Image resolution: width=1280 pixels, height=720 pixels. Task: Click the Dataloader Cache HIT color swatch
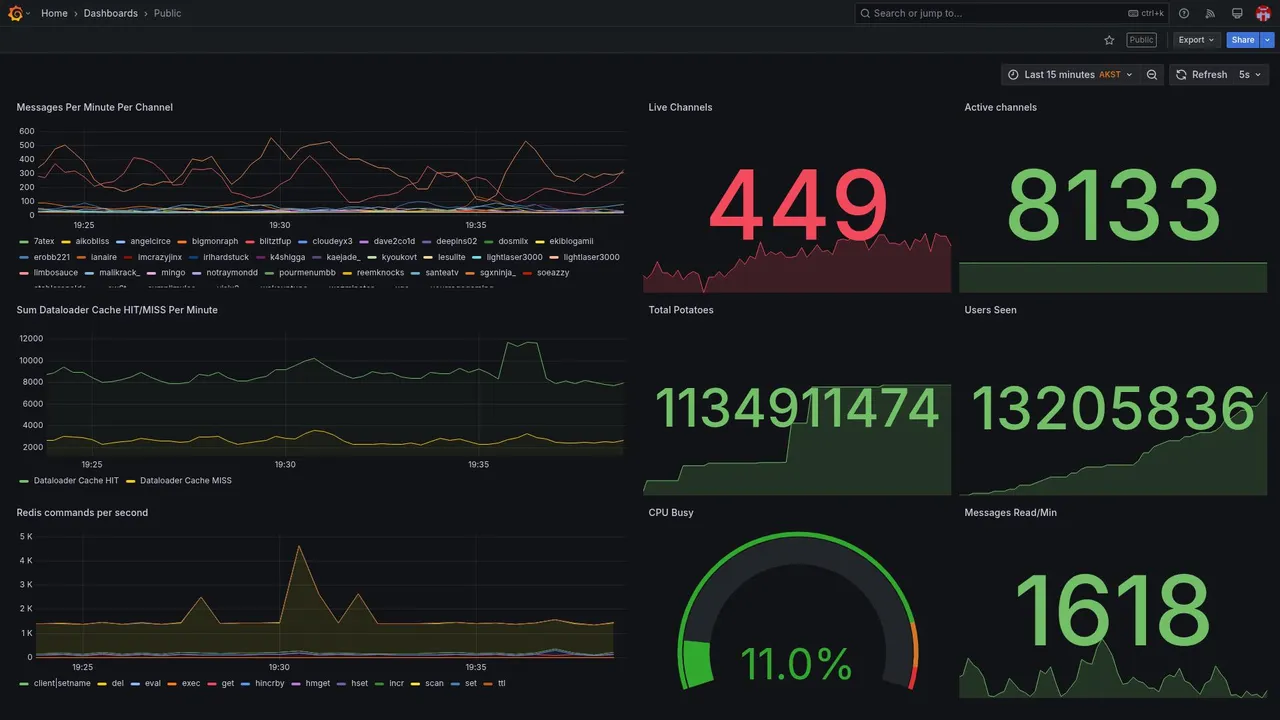pos(24,481)
